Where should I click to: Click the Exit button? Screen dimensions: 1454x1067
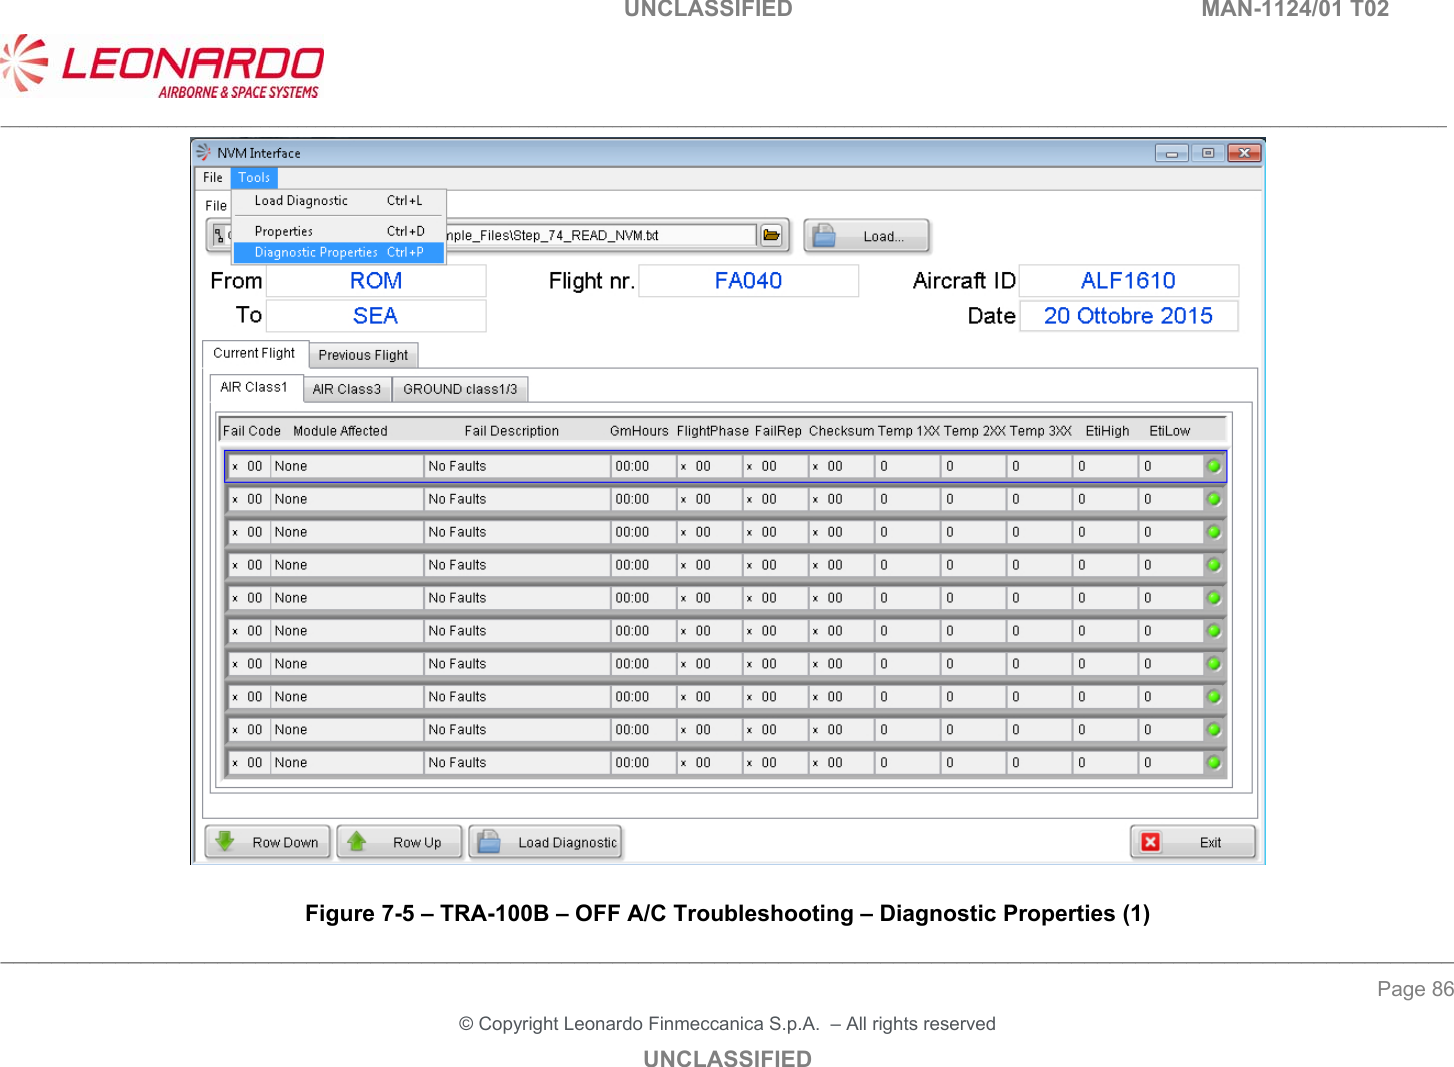coord(1193,842)
